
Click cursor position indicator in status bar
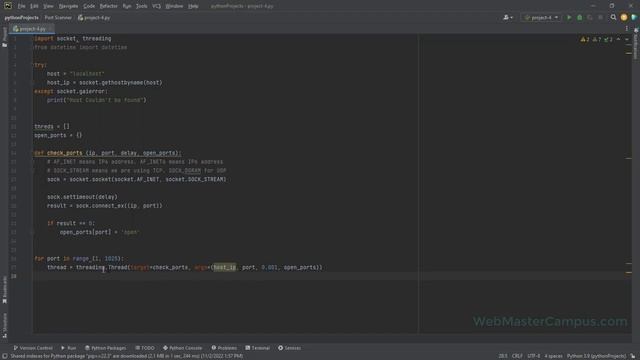tap(503, 356)
